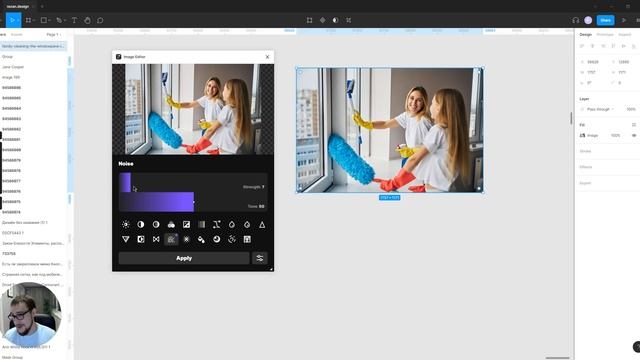Open the Page 1 dropdown
640x360 pixels.
click(x=53, y=35)
